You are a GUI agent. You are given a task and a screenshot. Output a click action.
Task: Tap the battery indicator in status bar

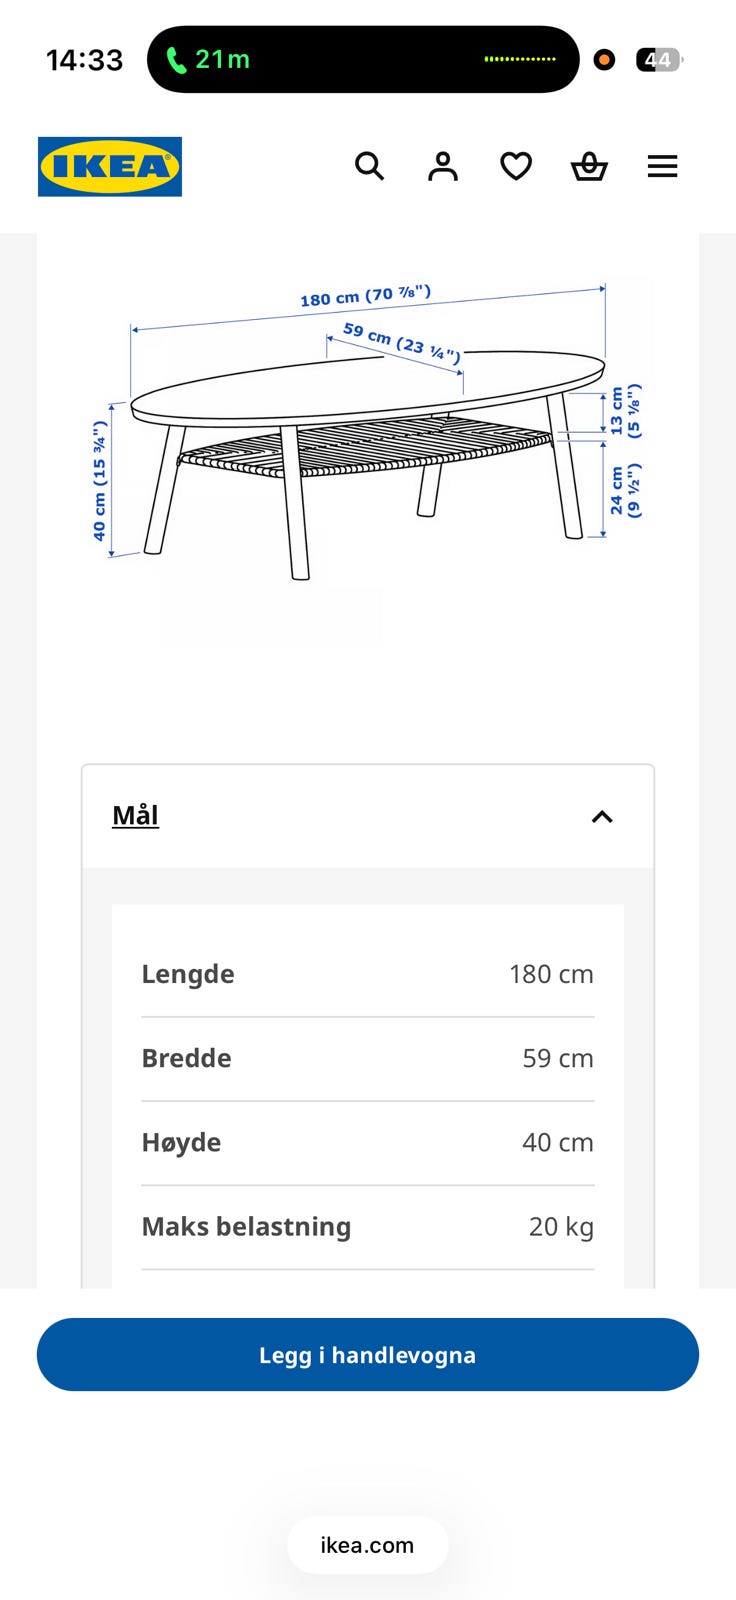(659, 60)
